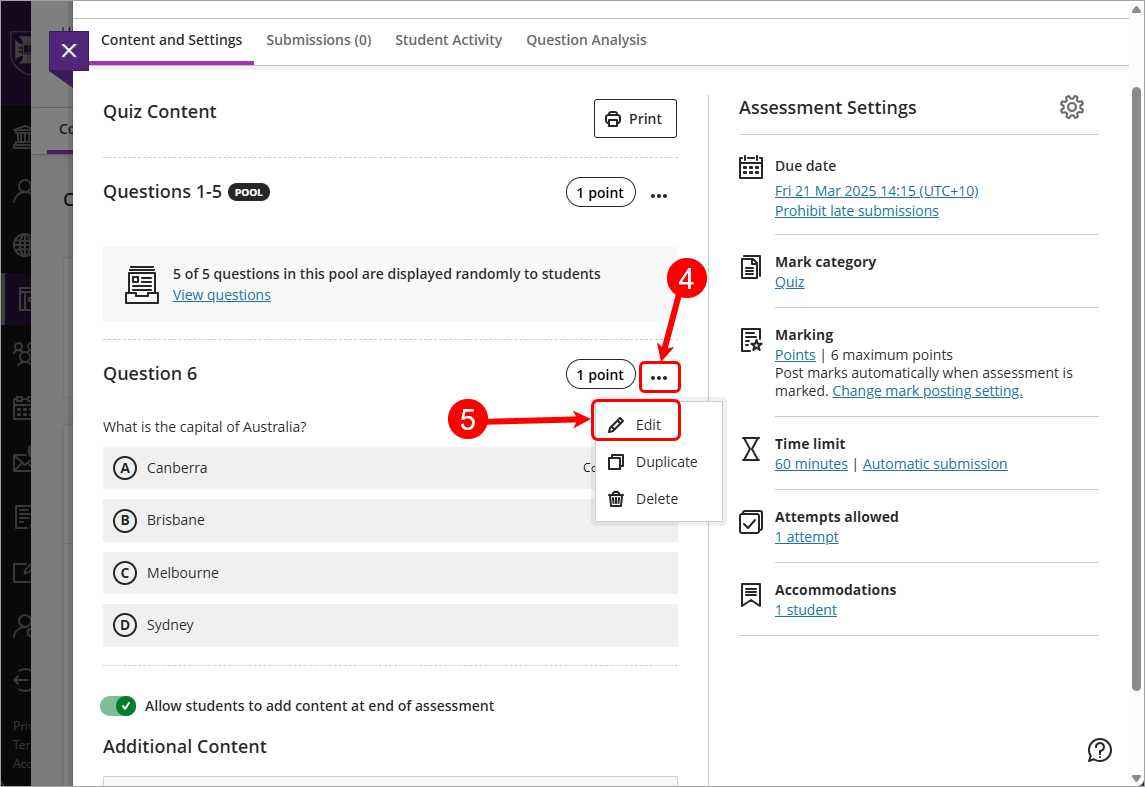Switch to the Submissions (0) tab

point(318,40)
